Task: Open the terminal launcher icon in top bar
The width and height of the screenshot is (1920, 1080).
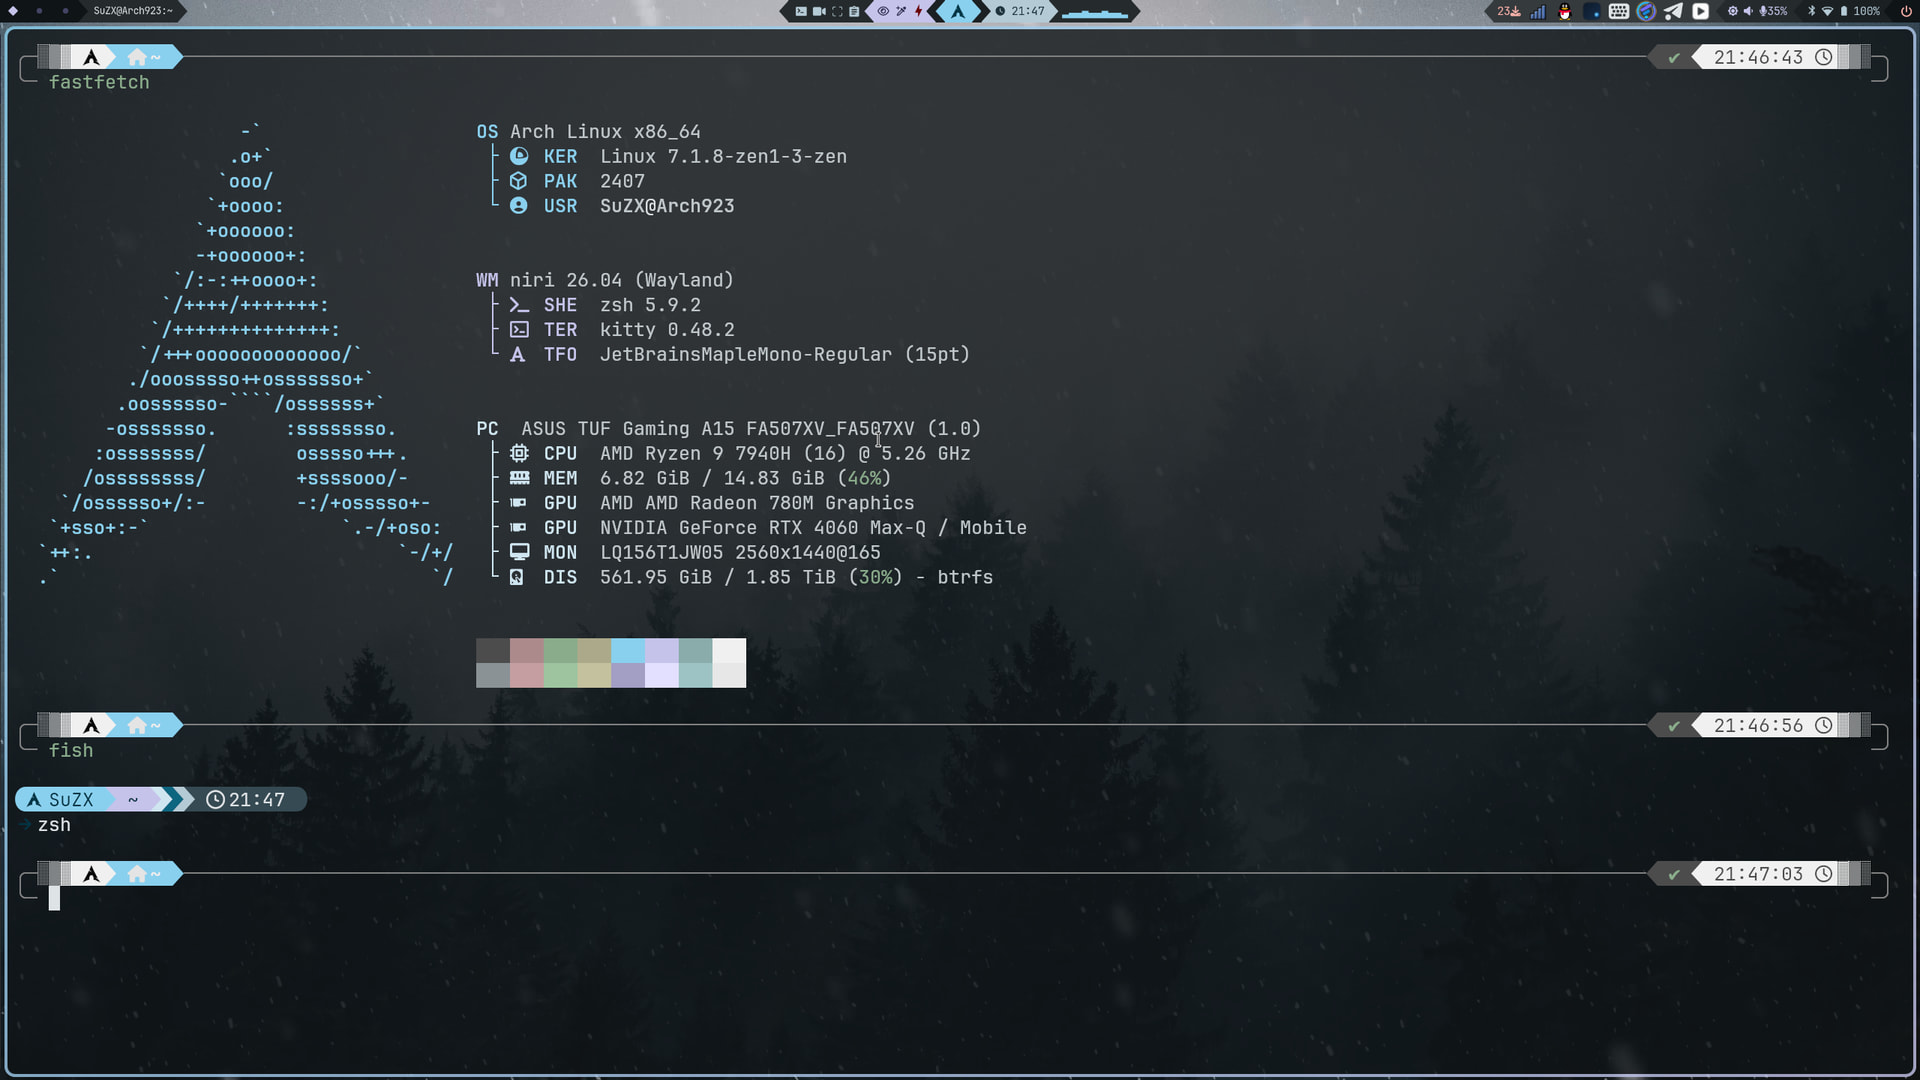Action: click(x=801, y=11)
